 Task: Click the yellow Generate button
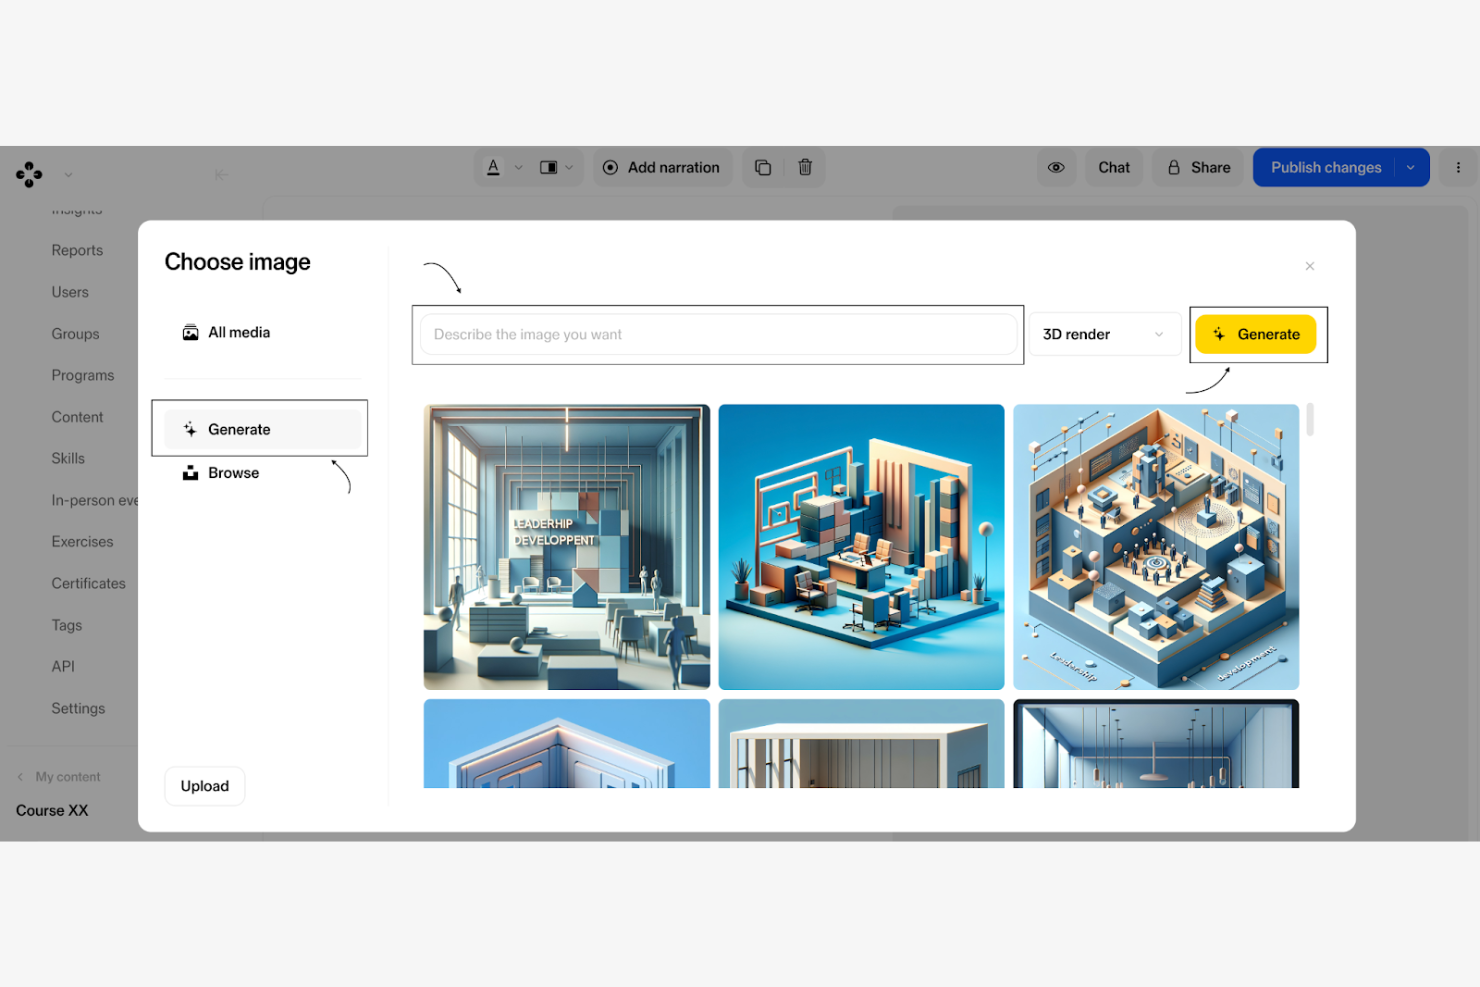1256,335
